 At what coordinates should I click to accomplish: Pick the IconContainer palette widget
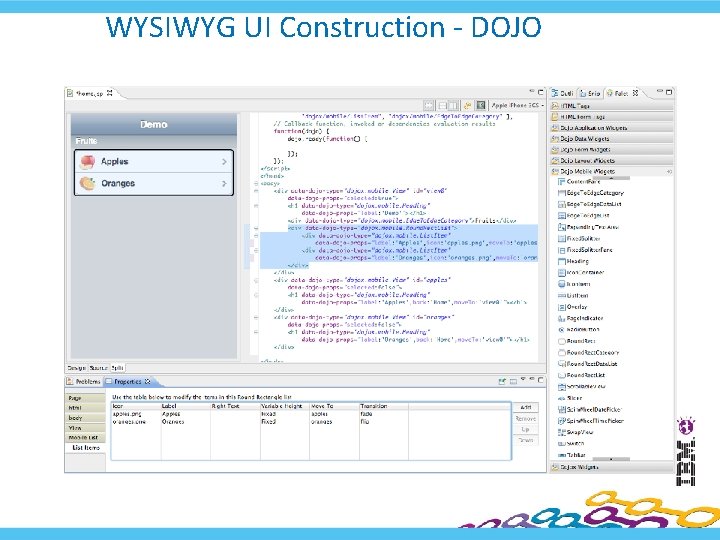[581, 273]
